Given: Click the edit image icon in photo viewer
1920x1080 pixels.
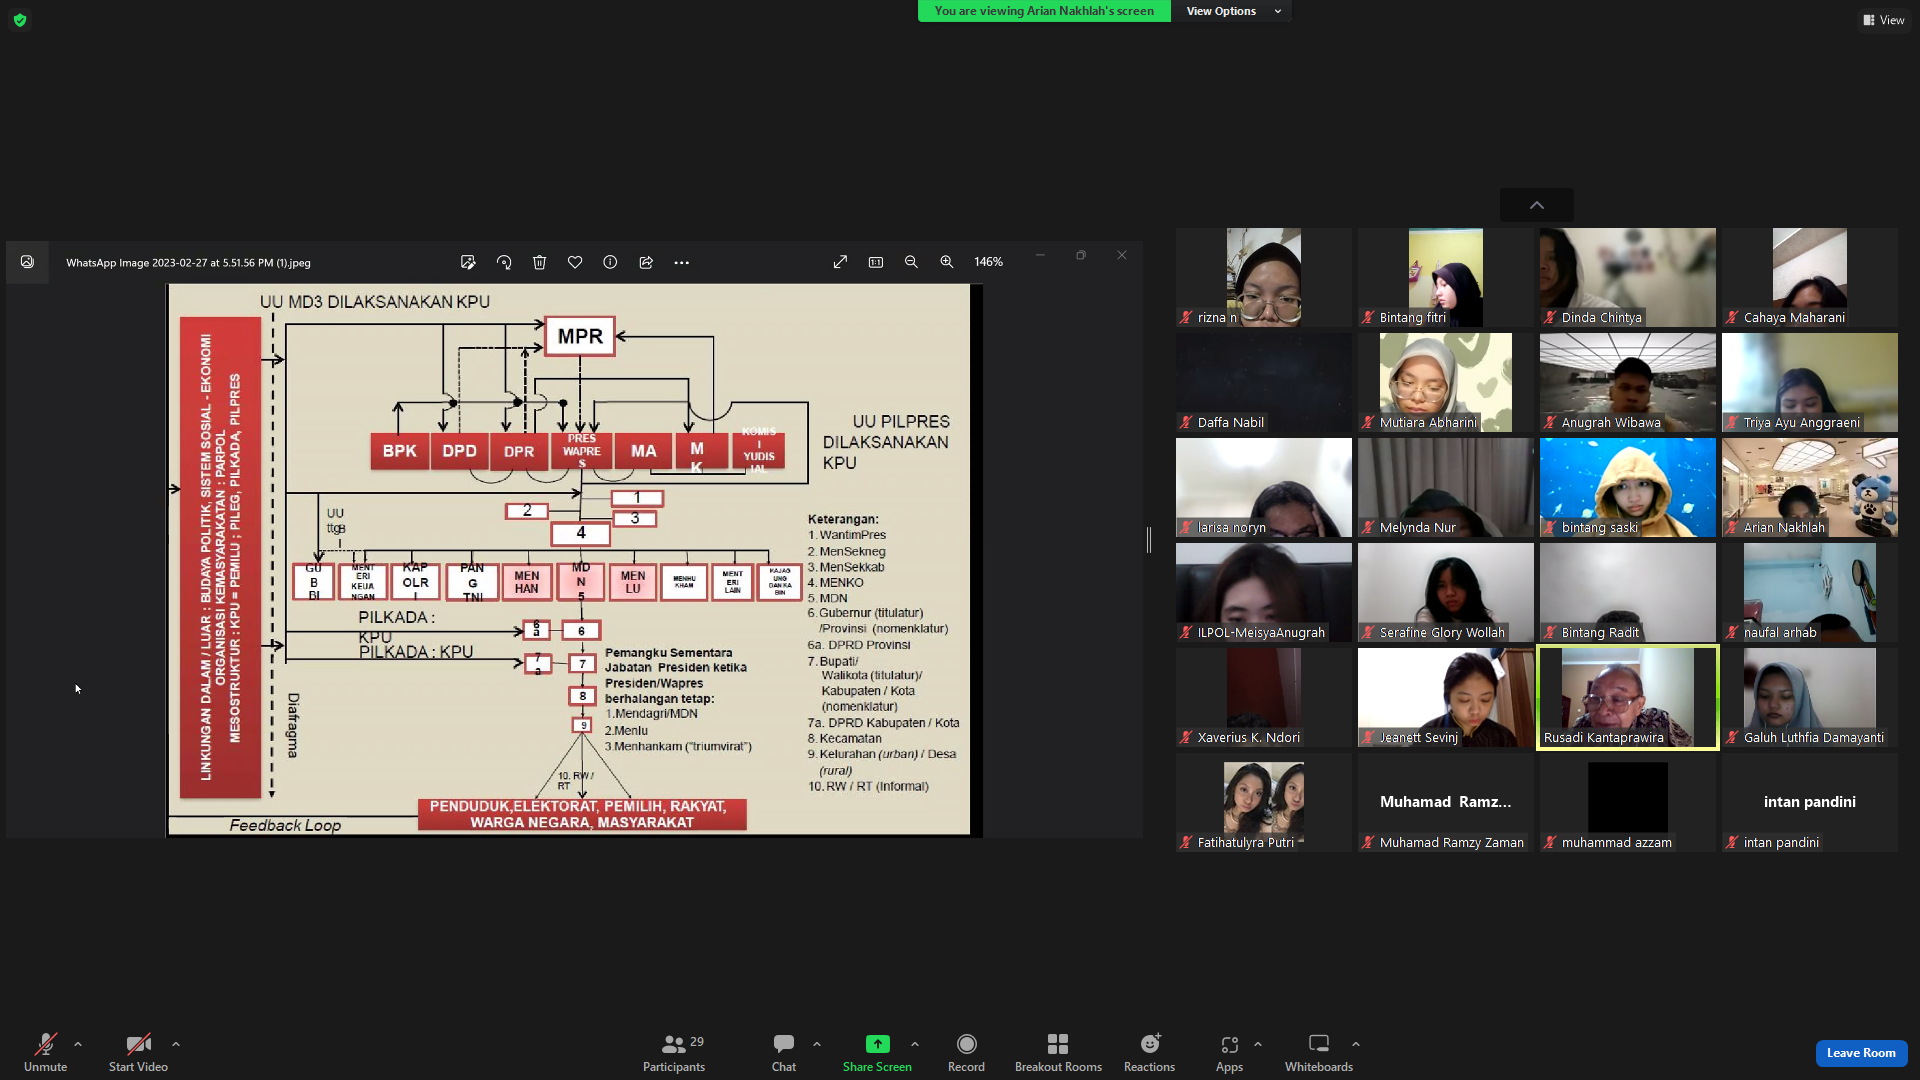Looking at the screenshot, I should coord(468,262).
